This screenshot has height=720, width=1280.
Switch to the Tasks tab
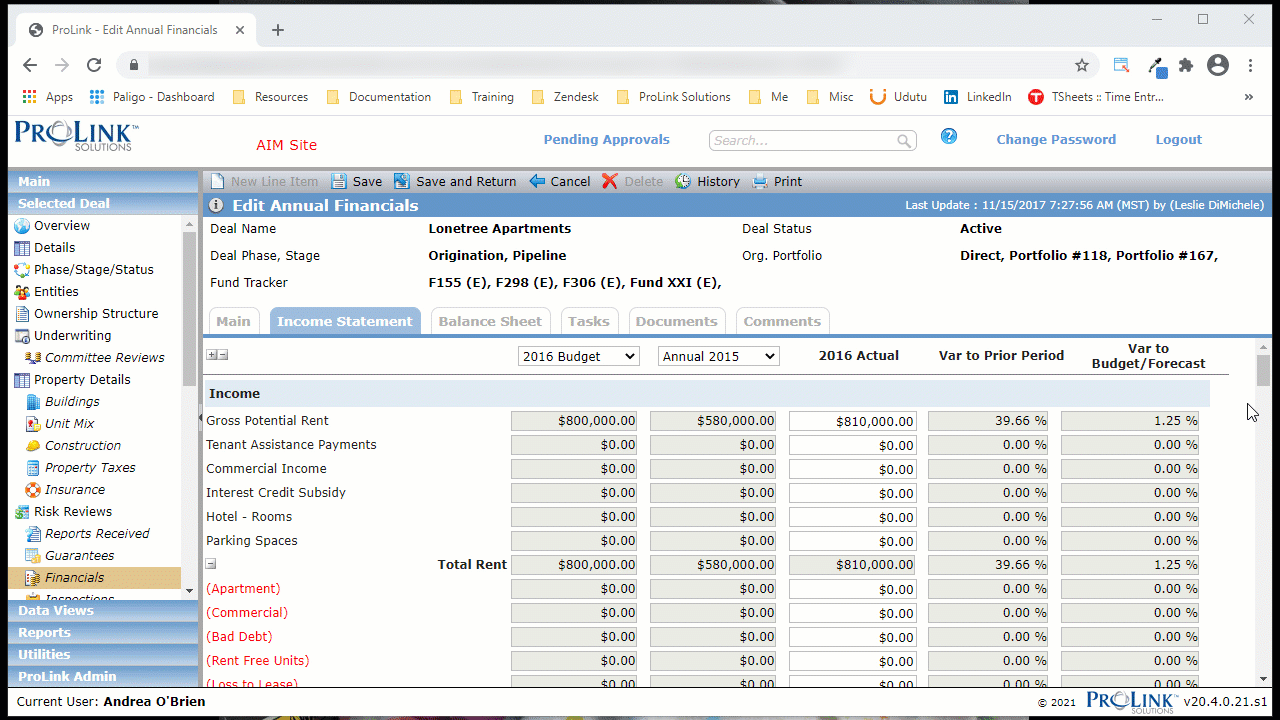point(589,321)
